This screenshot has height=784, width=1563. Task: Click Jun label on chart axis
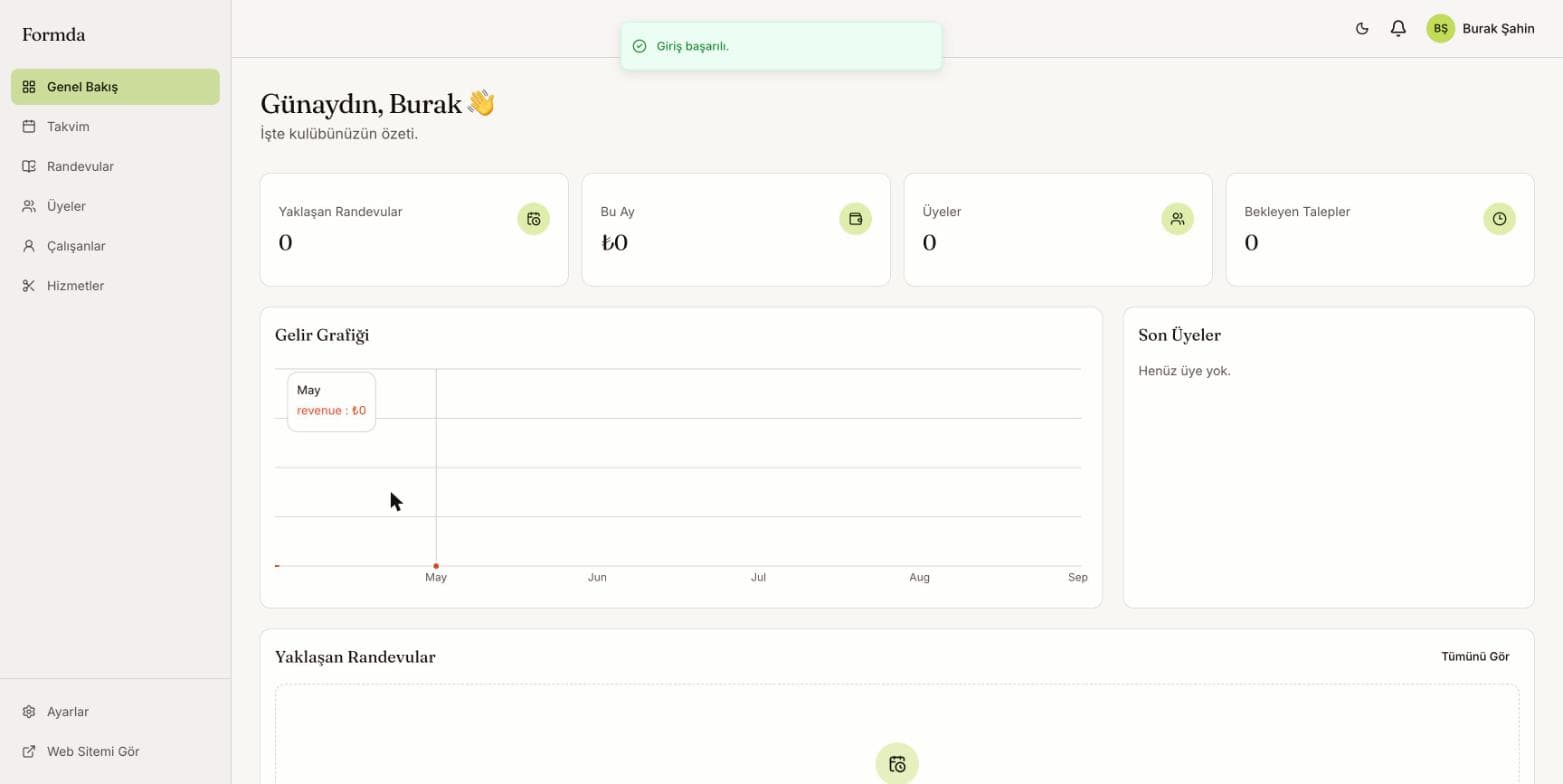(x=597, y=577)
